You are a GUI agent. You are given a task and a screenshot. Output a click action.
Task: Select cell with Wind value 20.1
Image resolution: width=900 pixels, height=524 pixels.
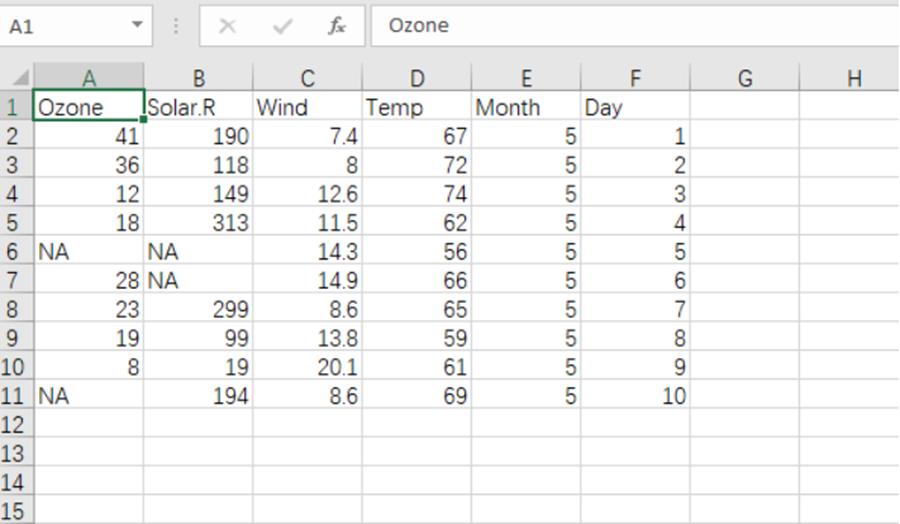click(307, 366)
